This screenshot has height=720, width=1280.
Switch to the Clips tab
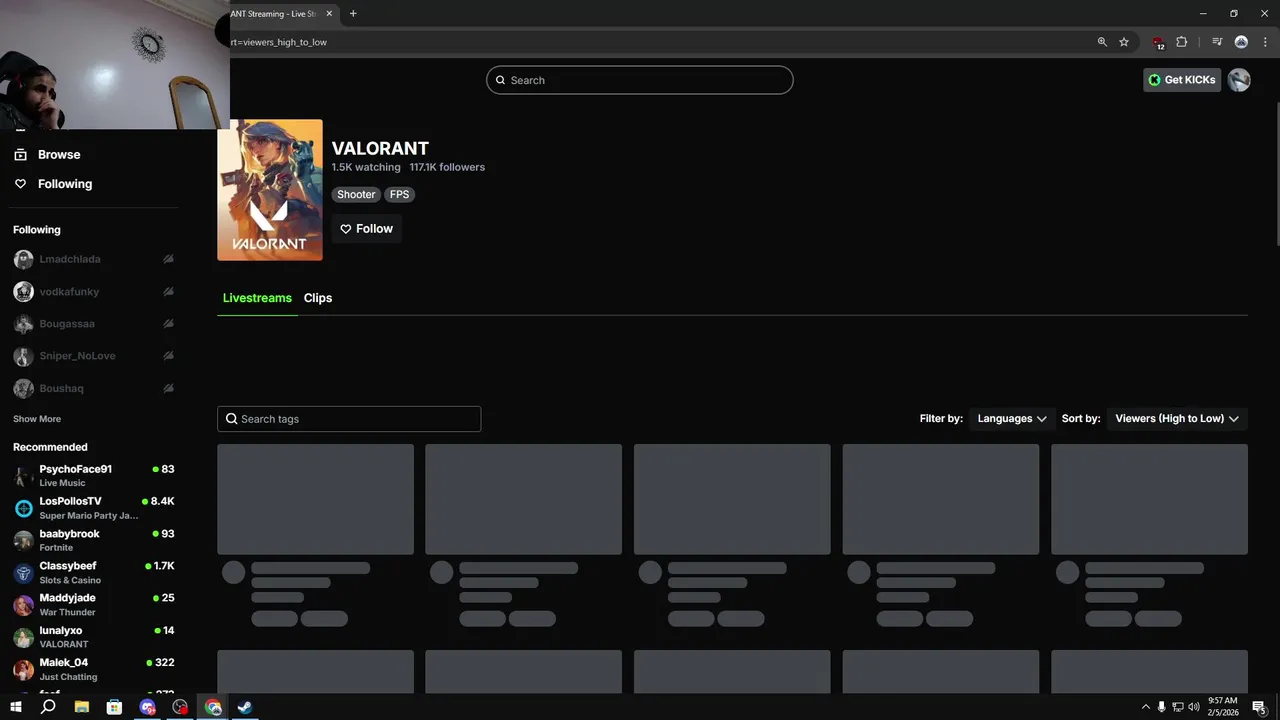coord(318,298)
